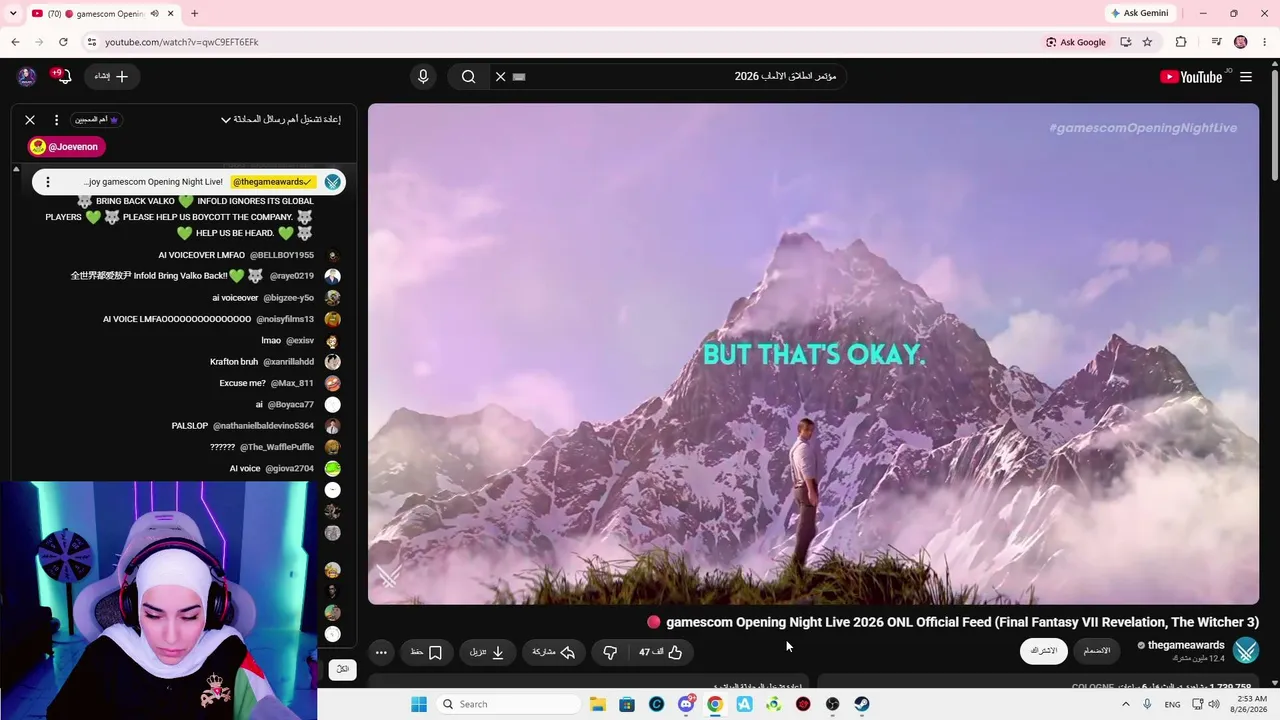Clear the YouTube search box text
This screenshot has height=720, width=1280.
[500, 77]
